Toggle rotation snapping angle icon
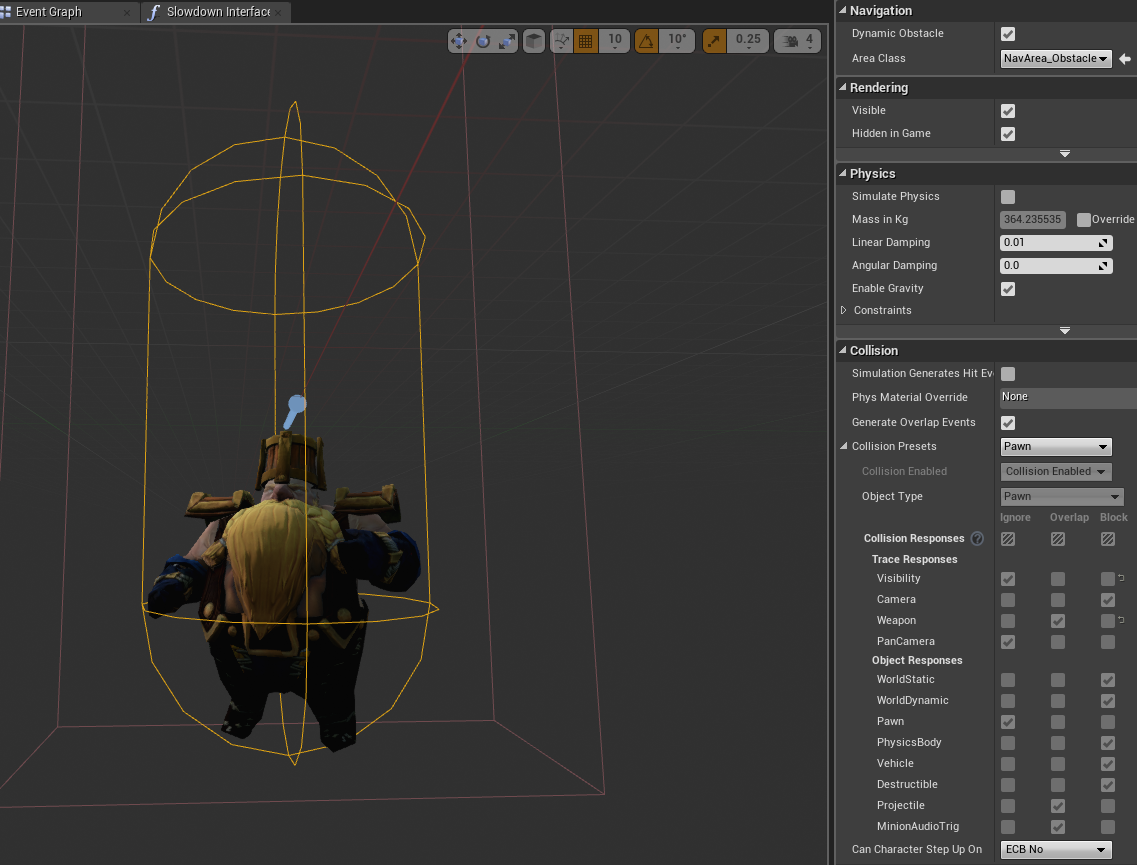The image size is (1137, 865). coord(646,41)
